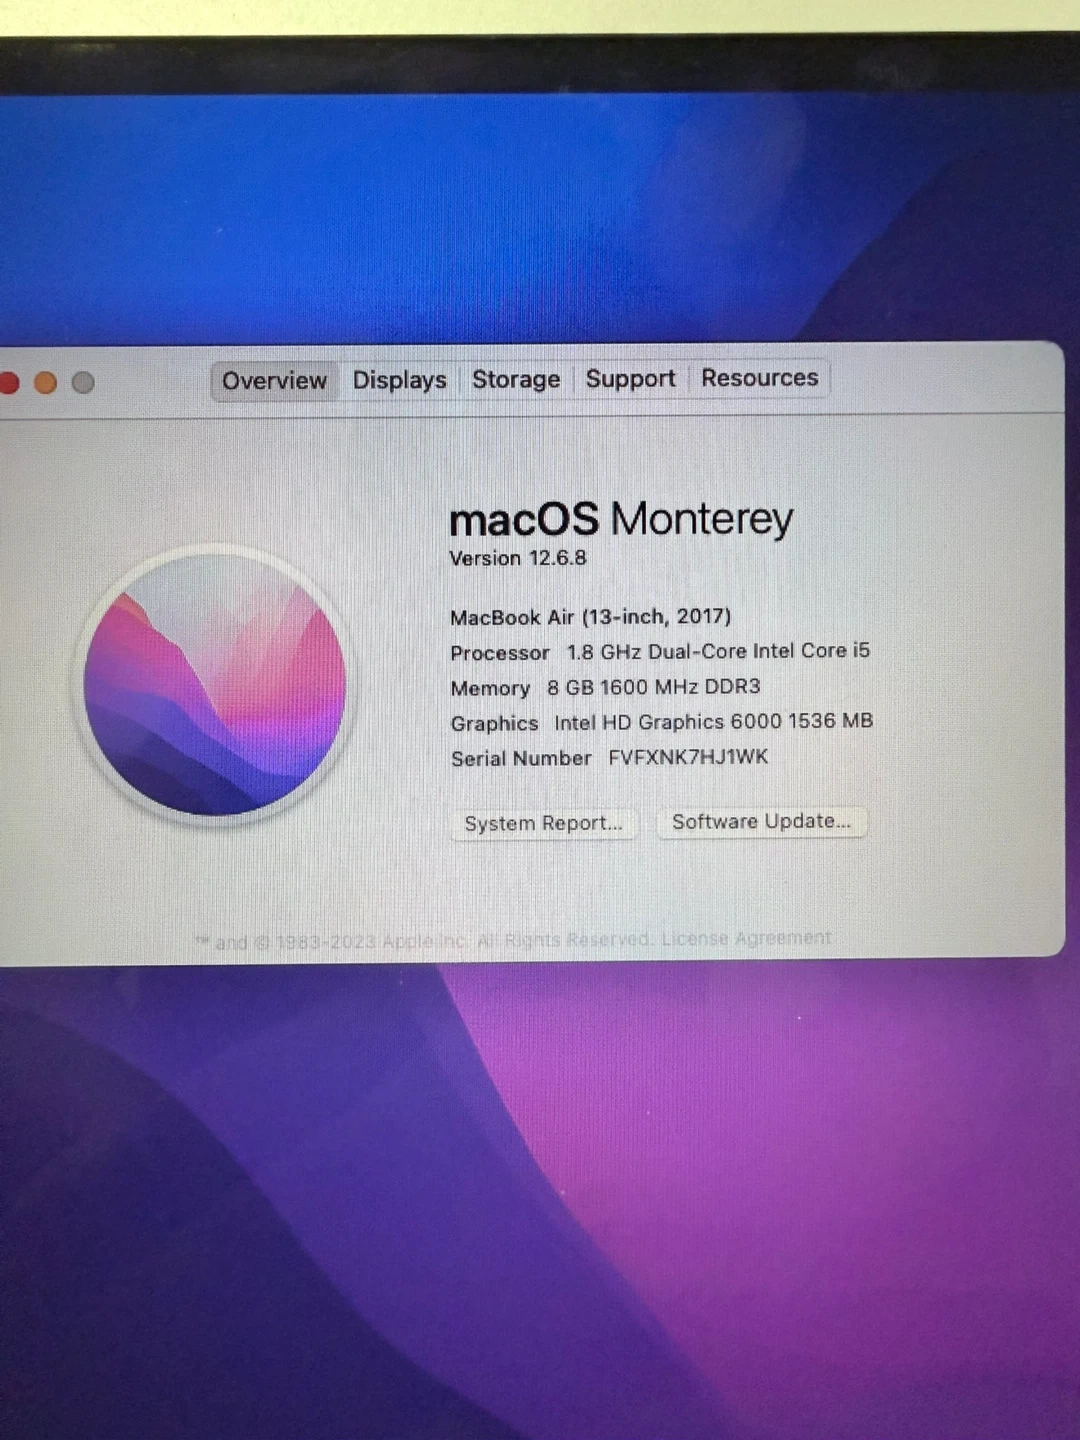Open the Resources tab
The image size is (1080, 1440).
tap(759, 377)
